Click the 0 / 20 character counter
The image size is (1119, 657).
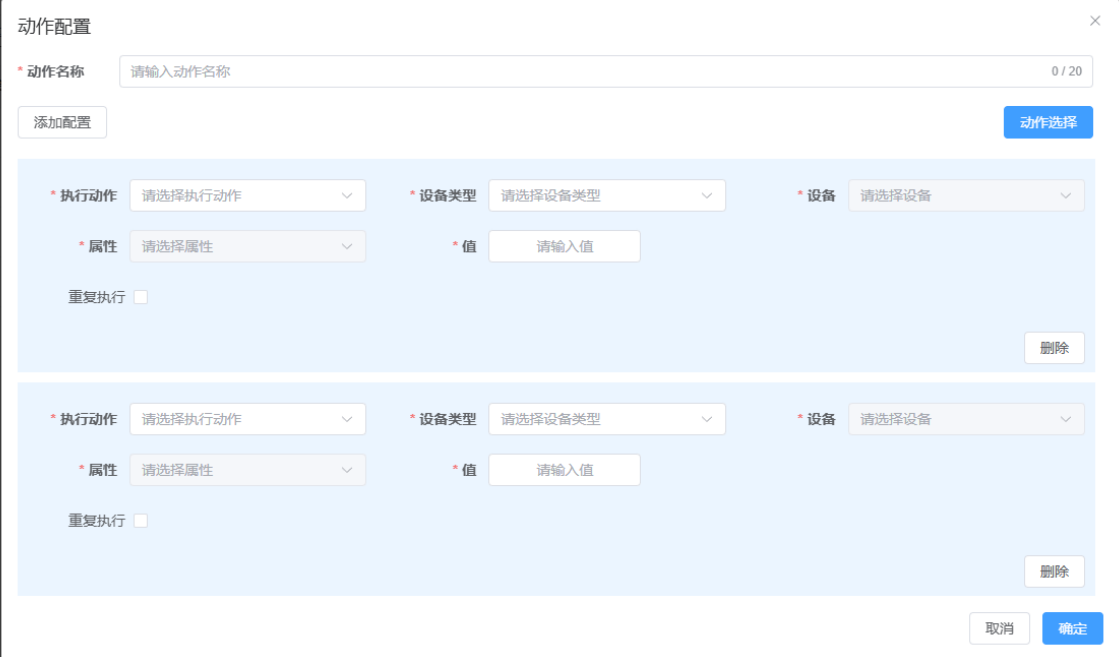tap(1066, 71)
